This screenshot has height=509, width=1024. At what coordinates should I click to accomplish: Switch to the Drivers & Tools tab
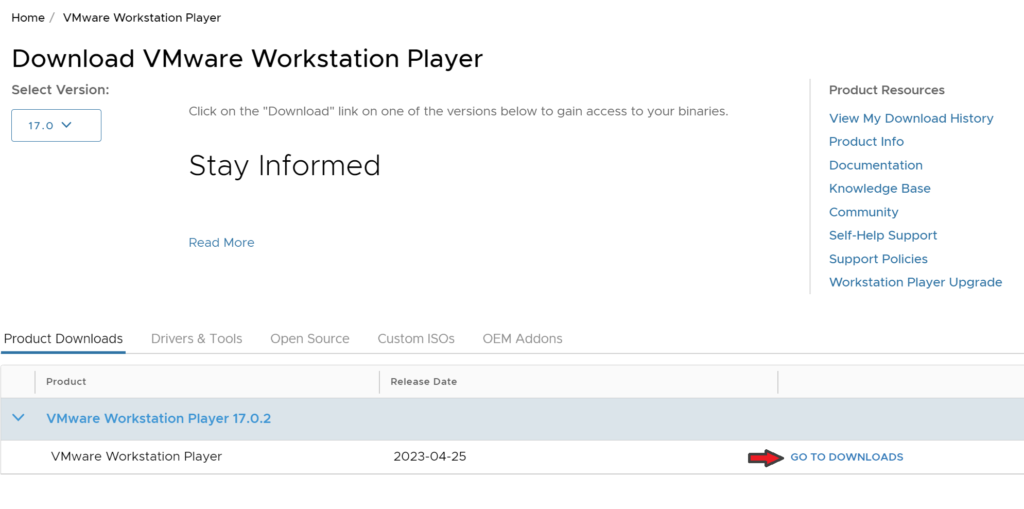pyautogui.click(x=197, y=338)
